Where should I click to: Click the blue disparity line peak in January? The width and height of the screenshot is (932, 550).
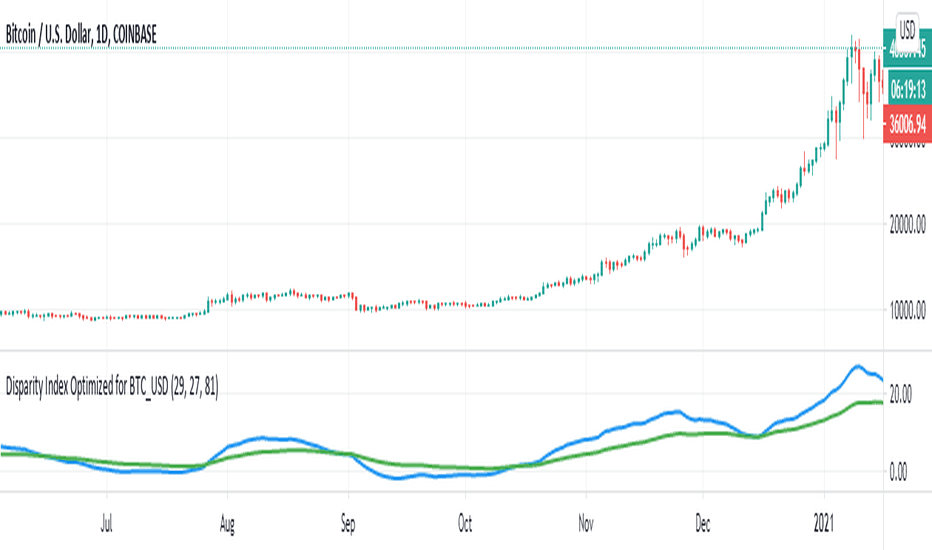(x=857, y=366)
